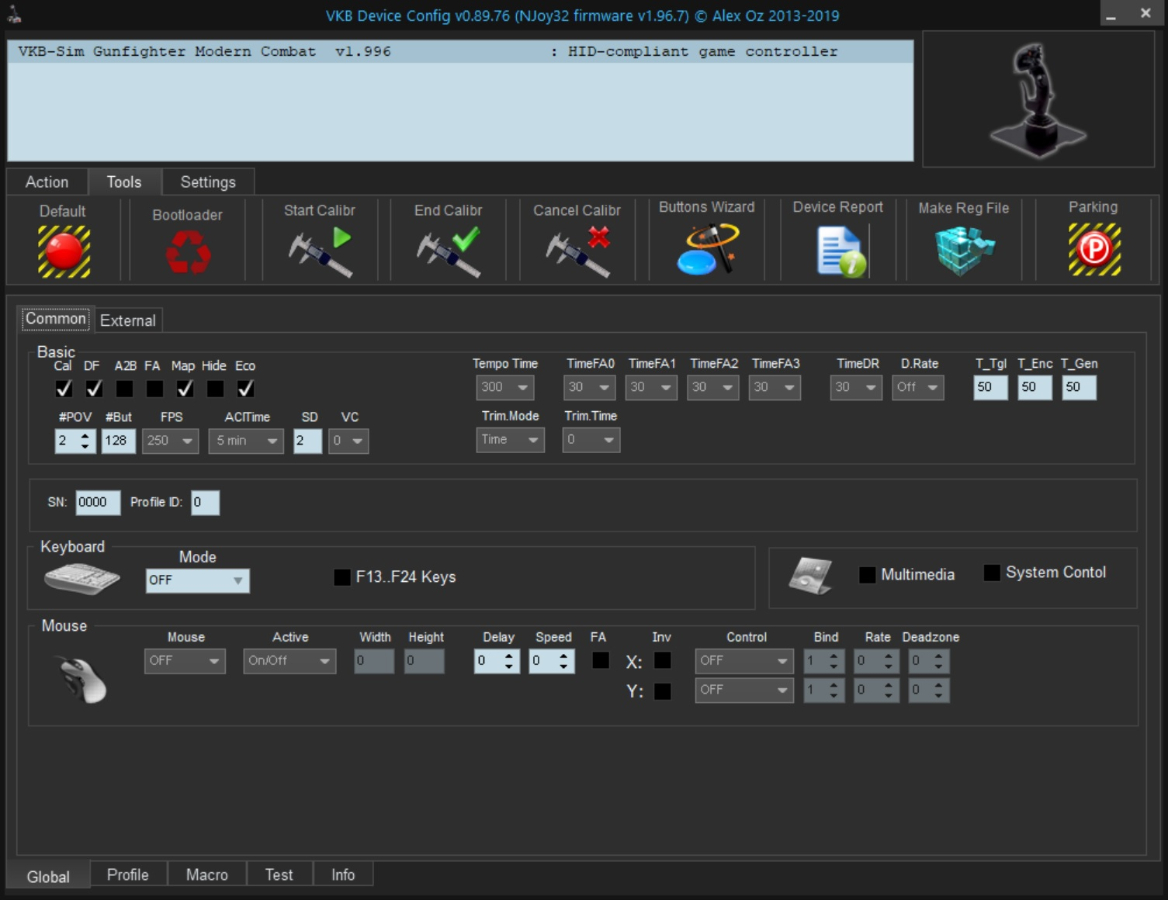Click the SN input field
Image resolution: width=1168 pixels, height=900 pixels.
(98, 503)
